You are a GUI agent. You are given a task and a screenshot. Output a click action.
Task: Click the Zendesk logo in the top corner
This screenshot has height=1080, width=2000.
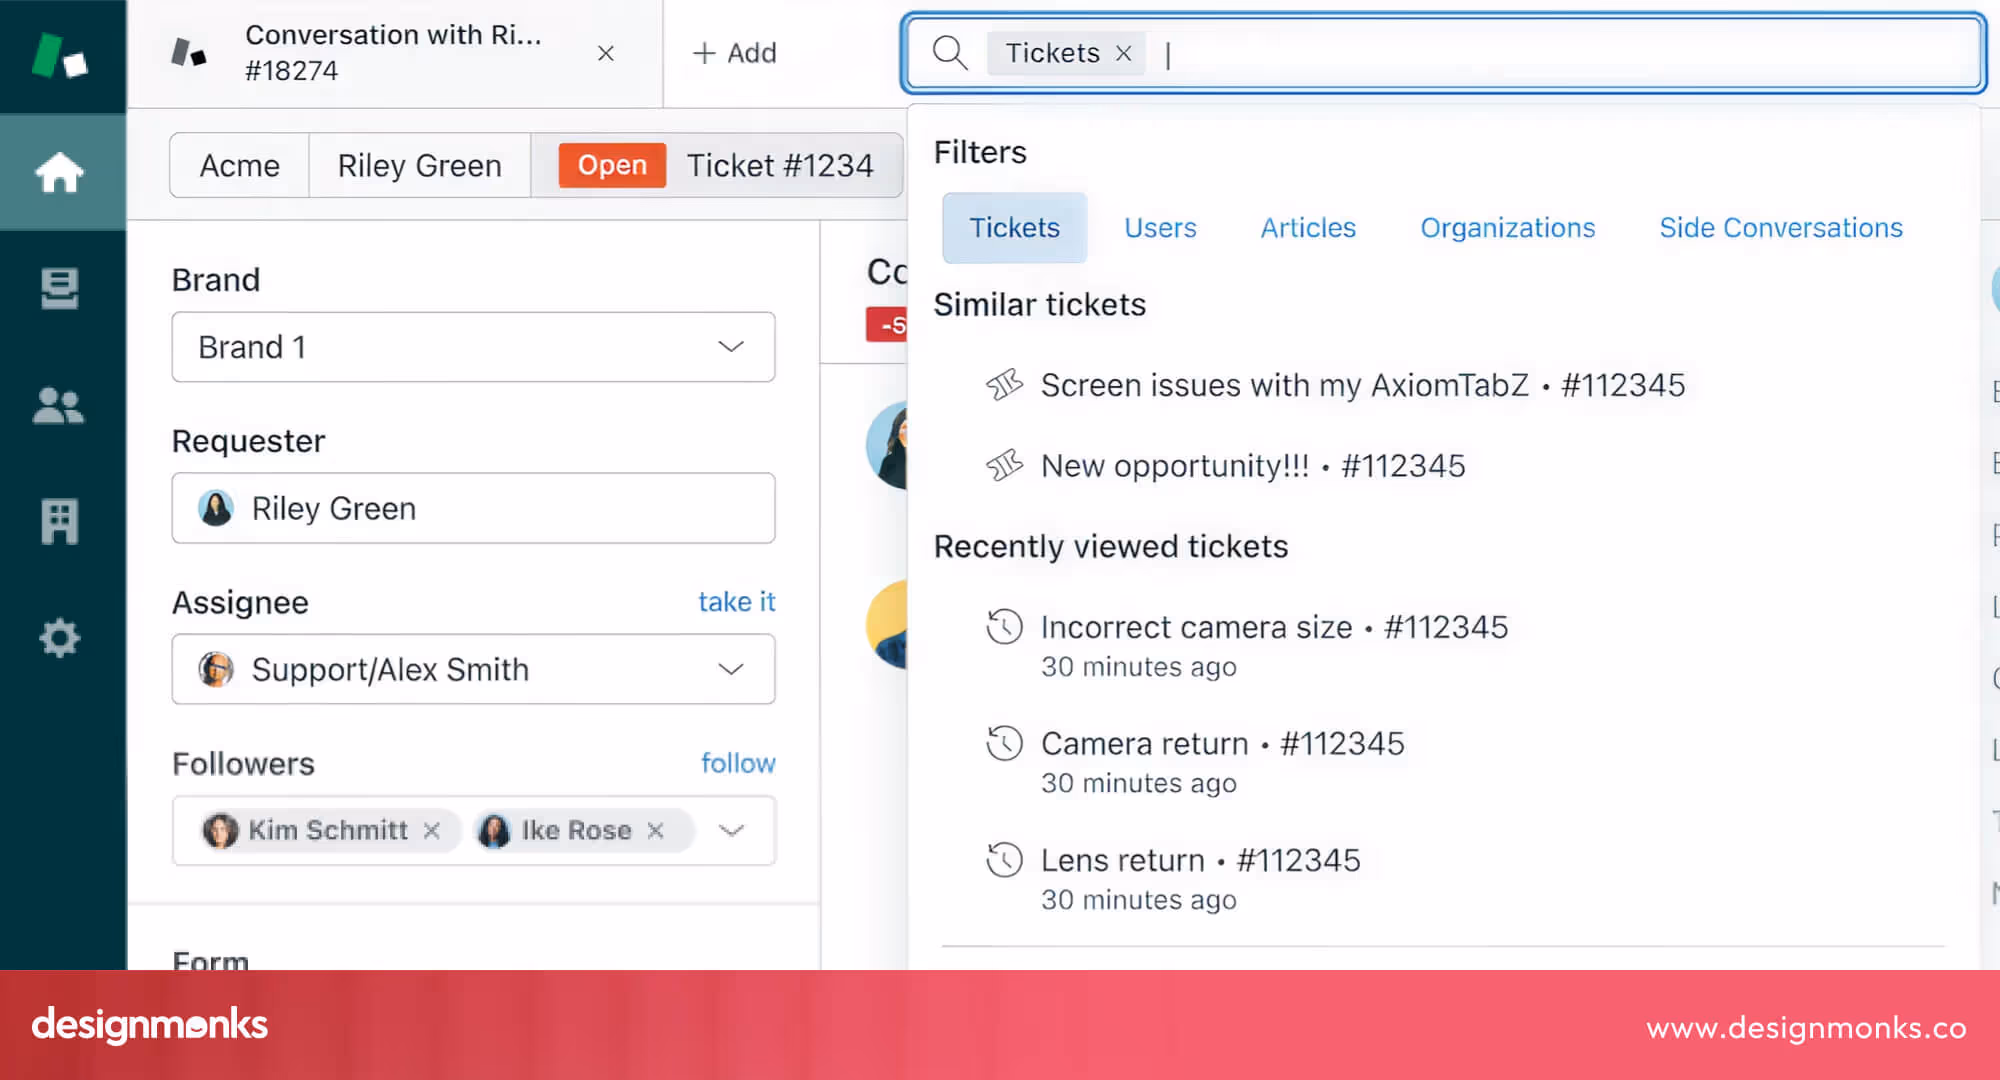[x=61, y=55]
